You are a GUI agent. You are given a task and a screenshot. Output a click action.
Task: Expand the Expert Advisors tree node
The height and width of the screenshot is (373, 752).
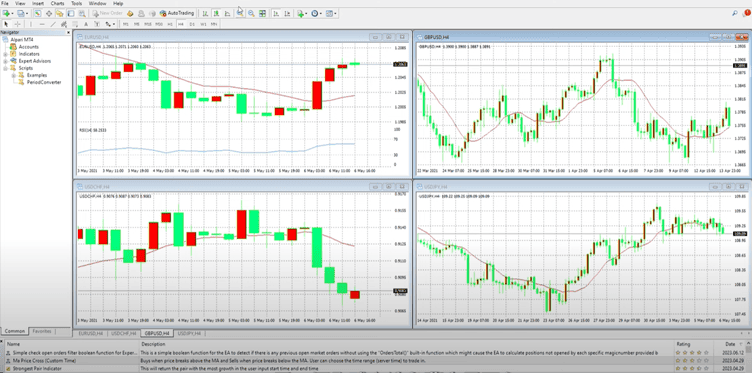5,61
